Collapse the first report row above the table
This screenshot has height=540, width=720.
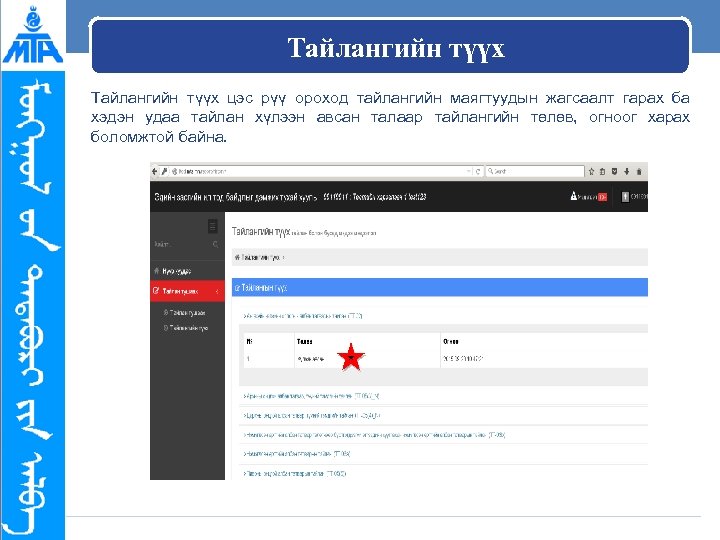[303, 316]
